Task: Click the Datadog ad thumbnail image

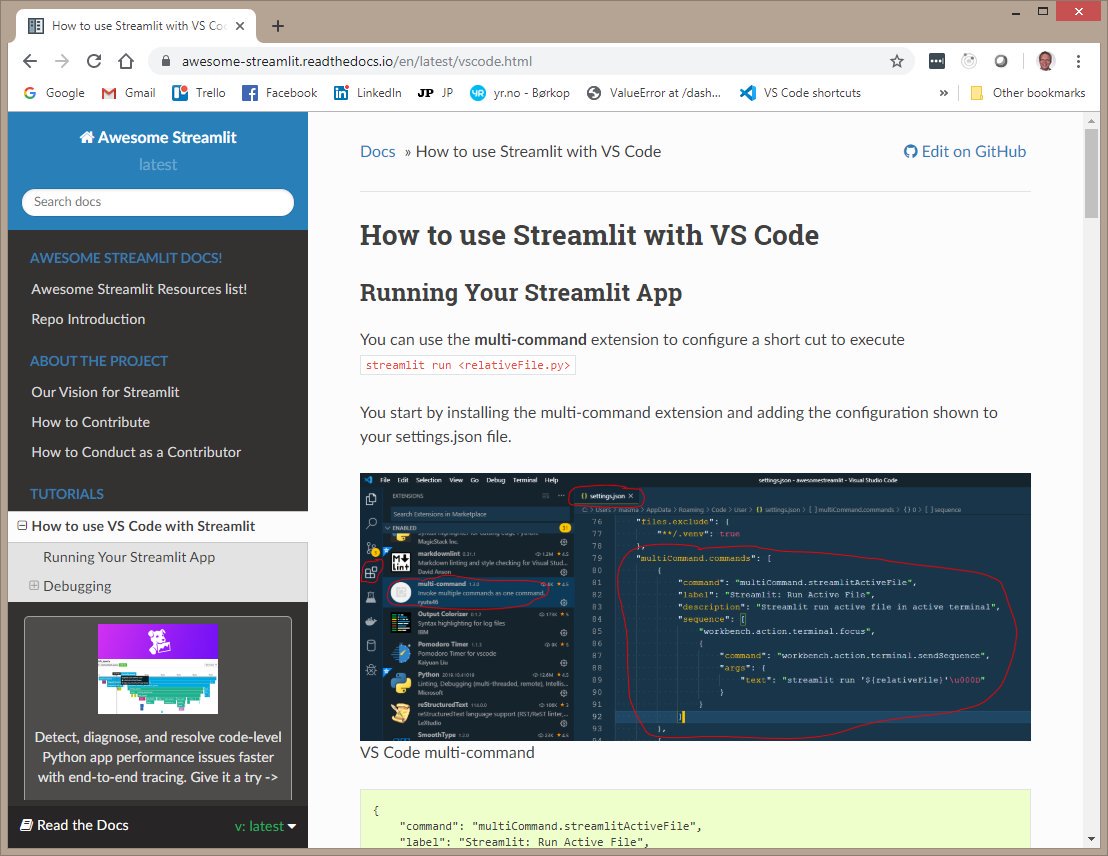Action: click(158, 669)
